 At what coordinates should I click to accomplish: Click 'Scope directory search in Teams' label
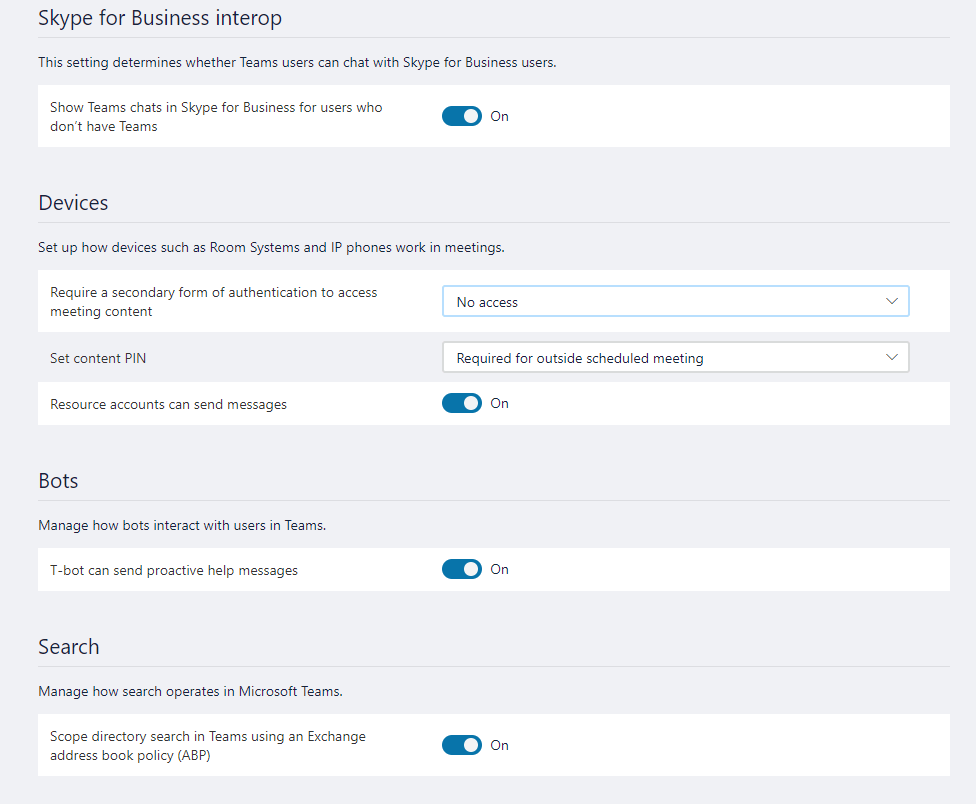208,746
